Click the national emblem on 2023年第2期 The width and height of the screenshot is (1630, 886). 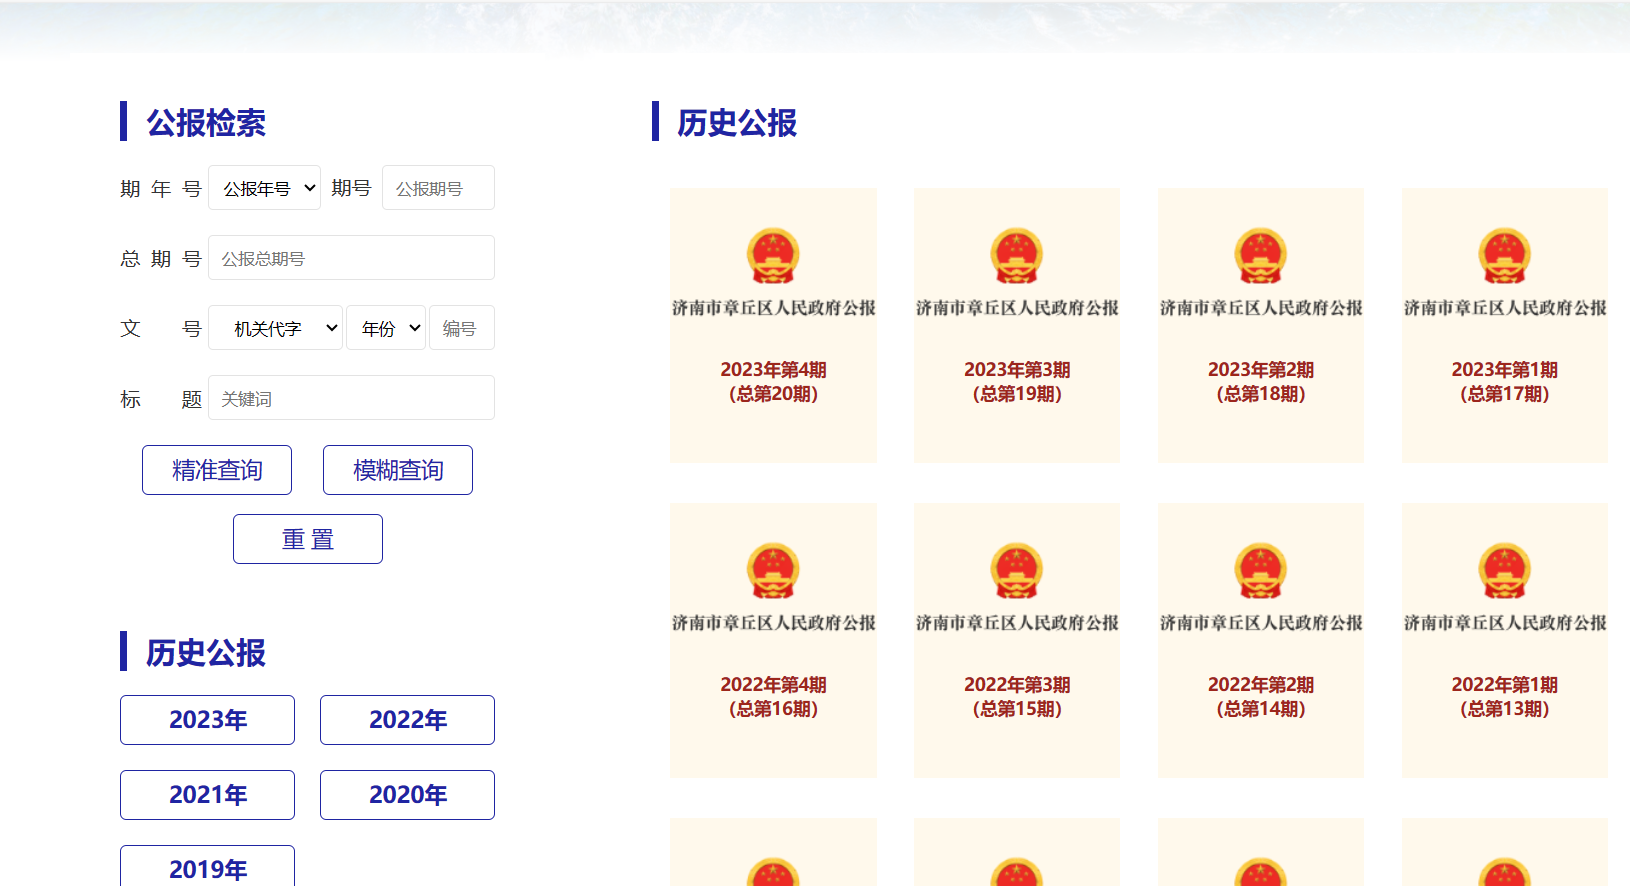point(1260,256)
